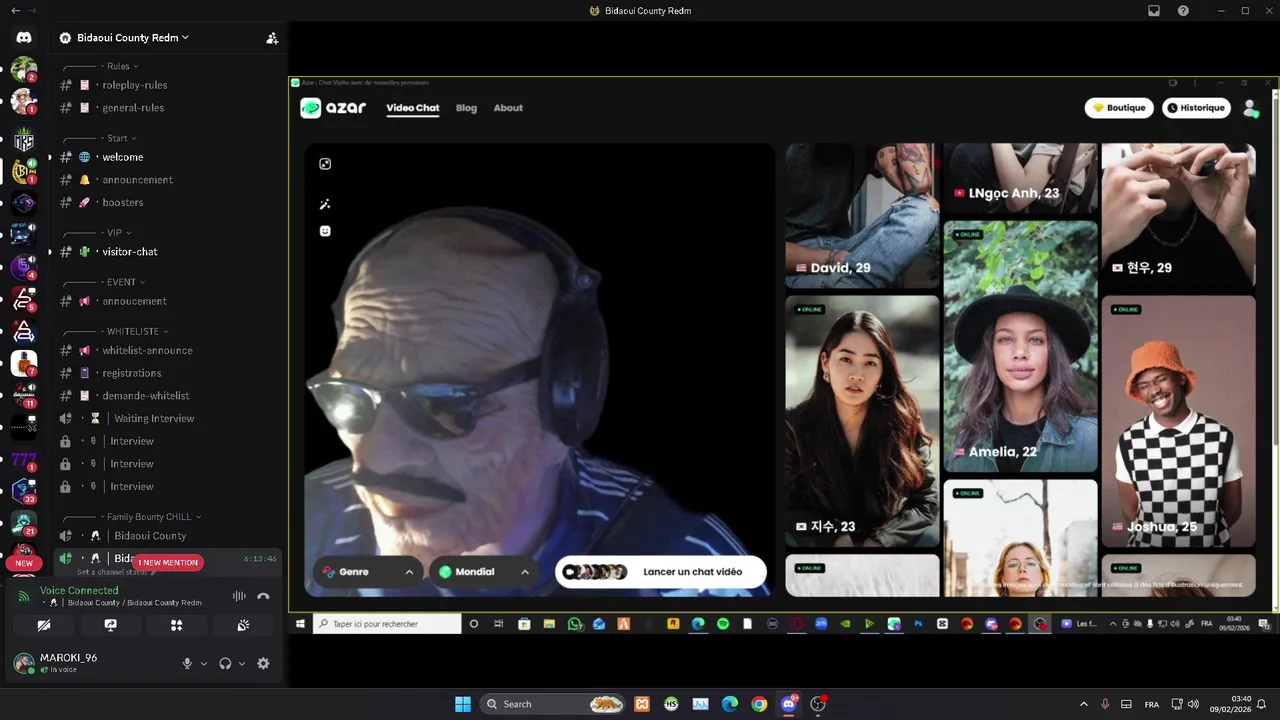This screenshot has width=1280, height=720.
Task: Open Google Chrome from the taskbar
Action: coord(759,704)
